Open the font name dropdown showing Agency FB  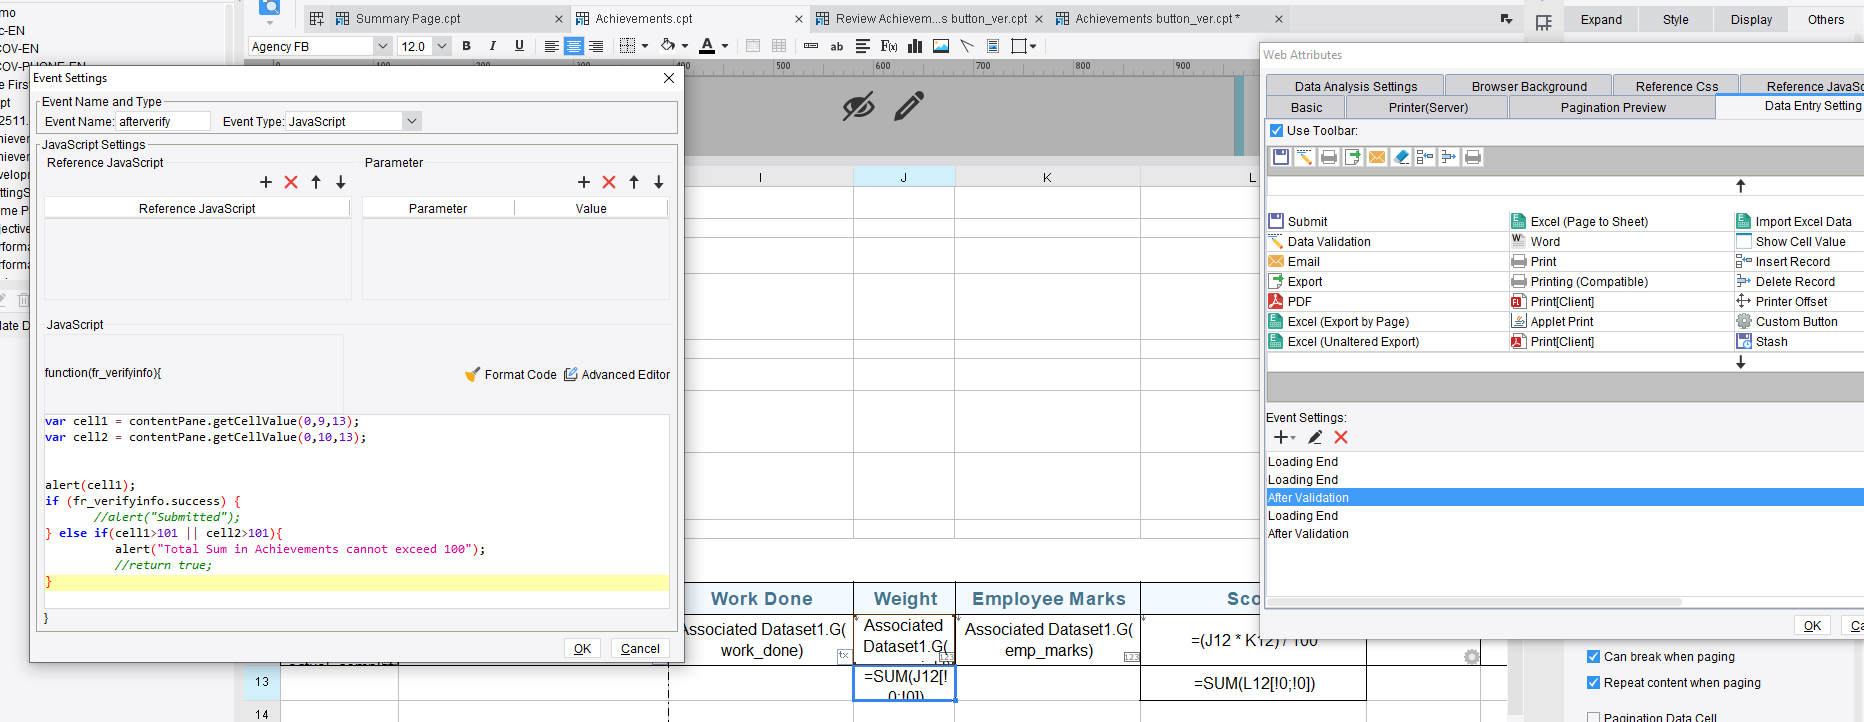coord(382,46)
